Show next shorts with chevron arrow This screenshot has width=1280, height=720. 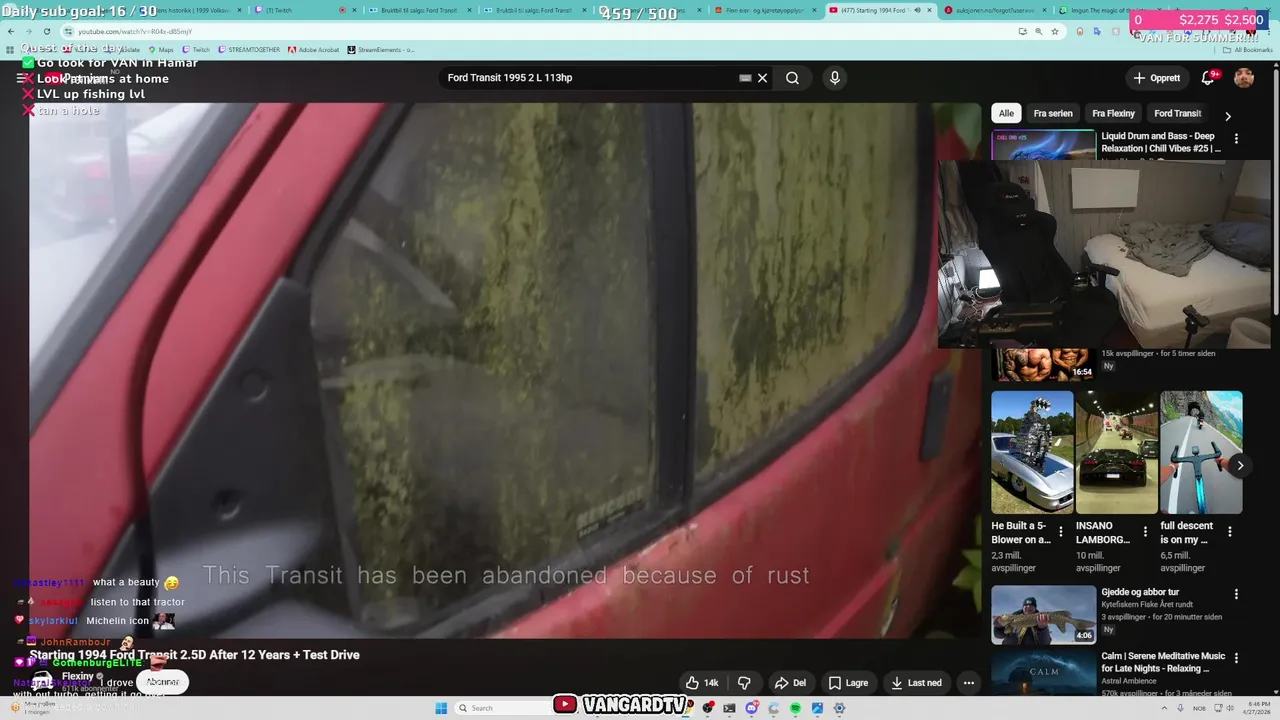[x=1240, y=465]
